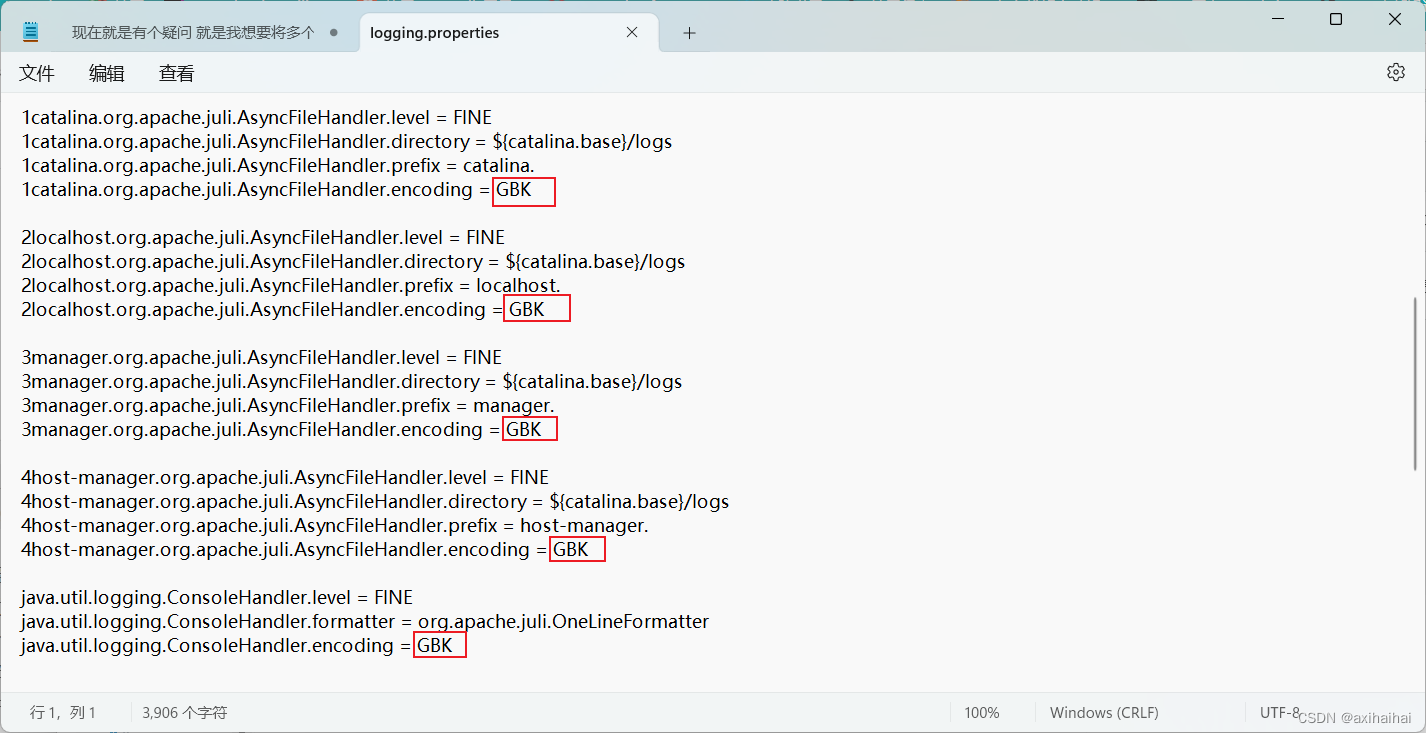Minimize the Notepad window

coord(1276,19)
